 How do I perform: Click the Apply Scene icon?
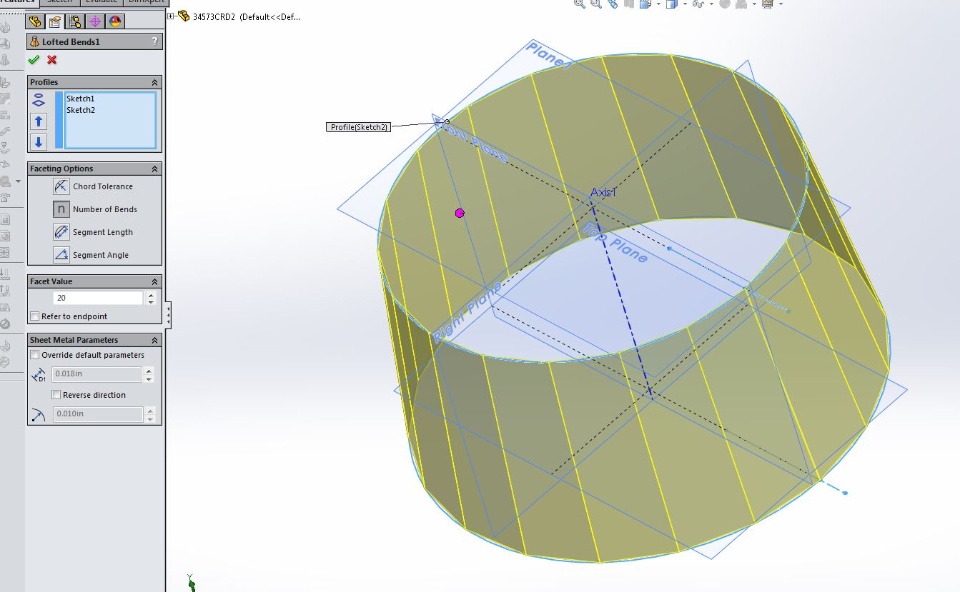[741, 4]
